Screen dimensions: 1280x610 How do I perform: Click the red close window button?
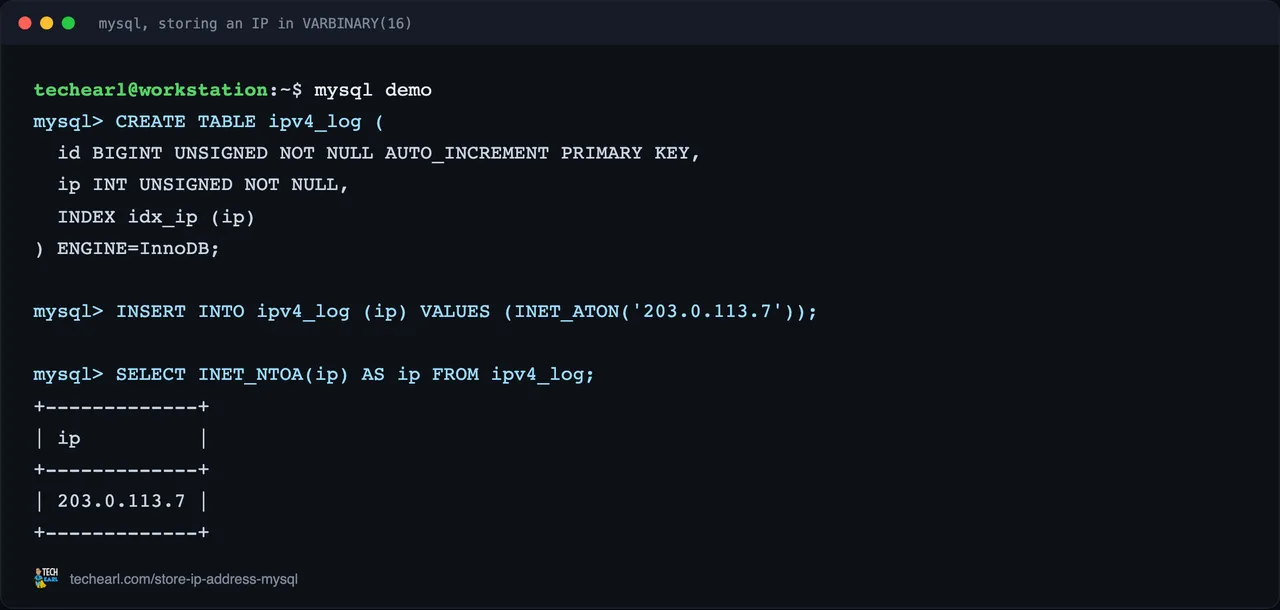(x=25, y=23)
